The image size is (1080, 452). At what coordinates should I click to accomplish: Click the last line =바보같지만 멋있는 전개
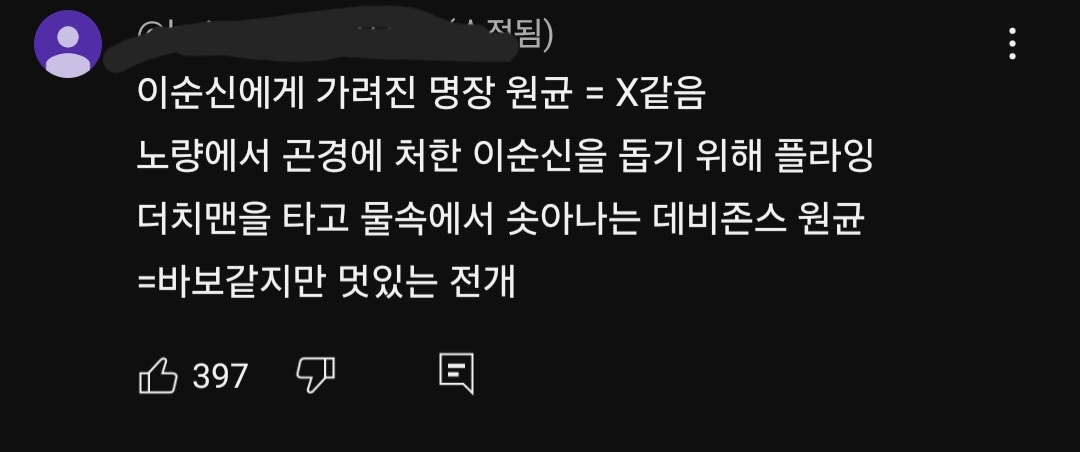click(326, 281)
